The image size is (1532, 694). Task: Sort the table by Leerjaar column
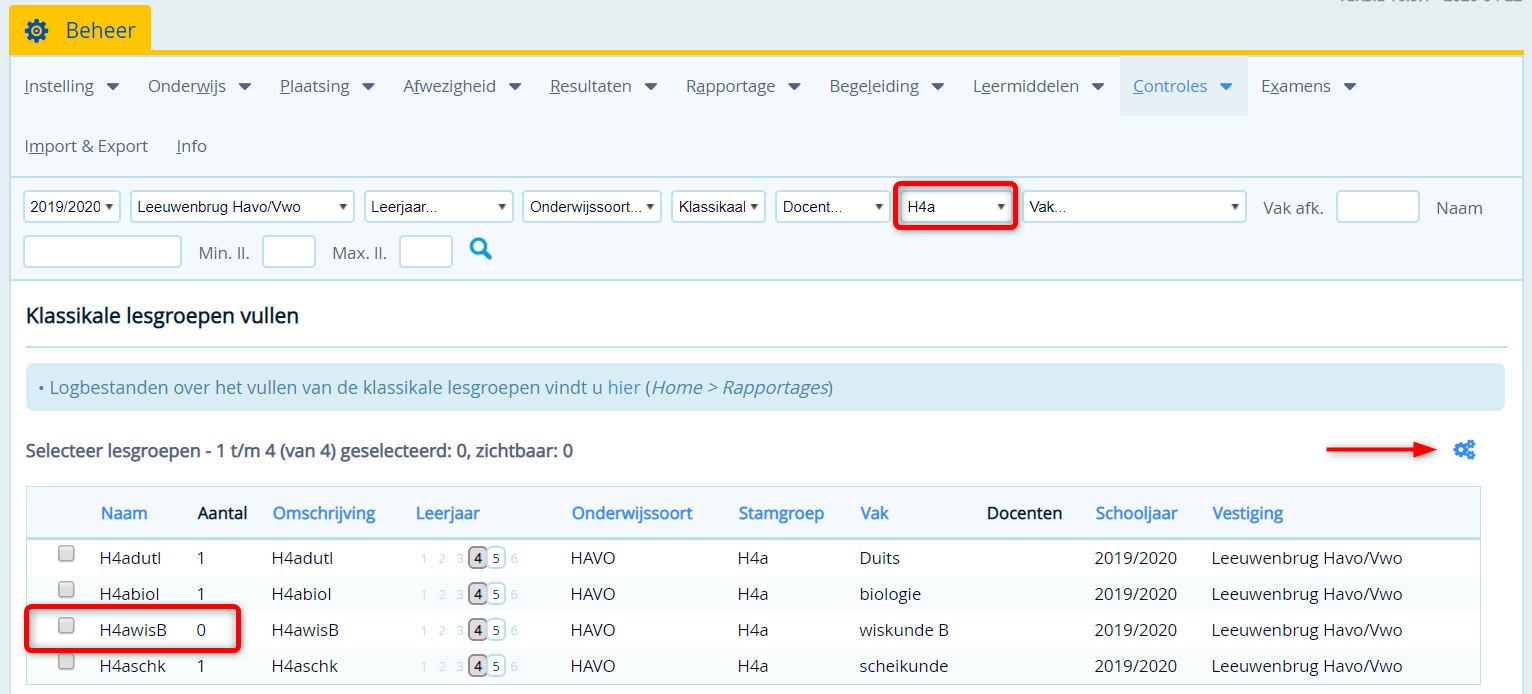pyautogui.click(x=448, y=513)
